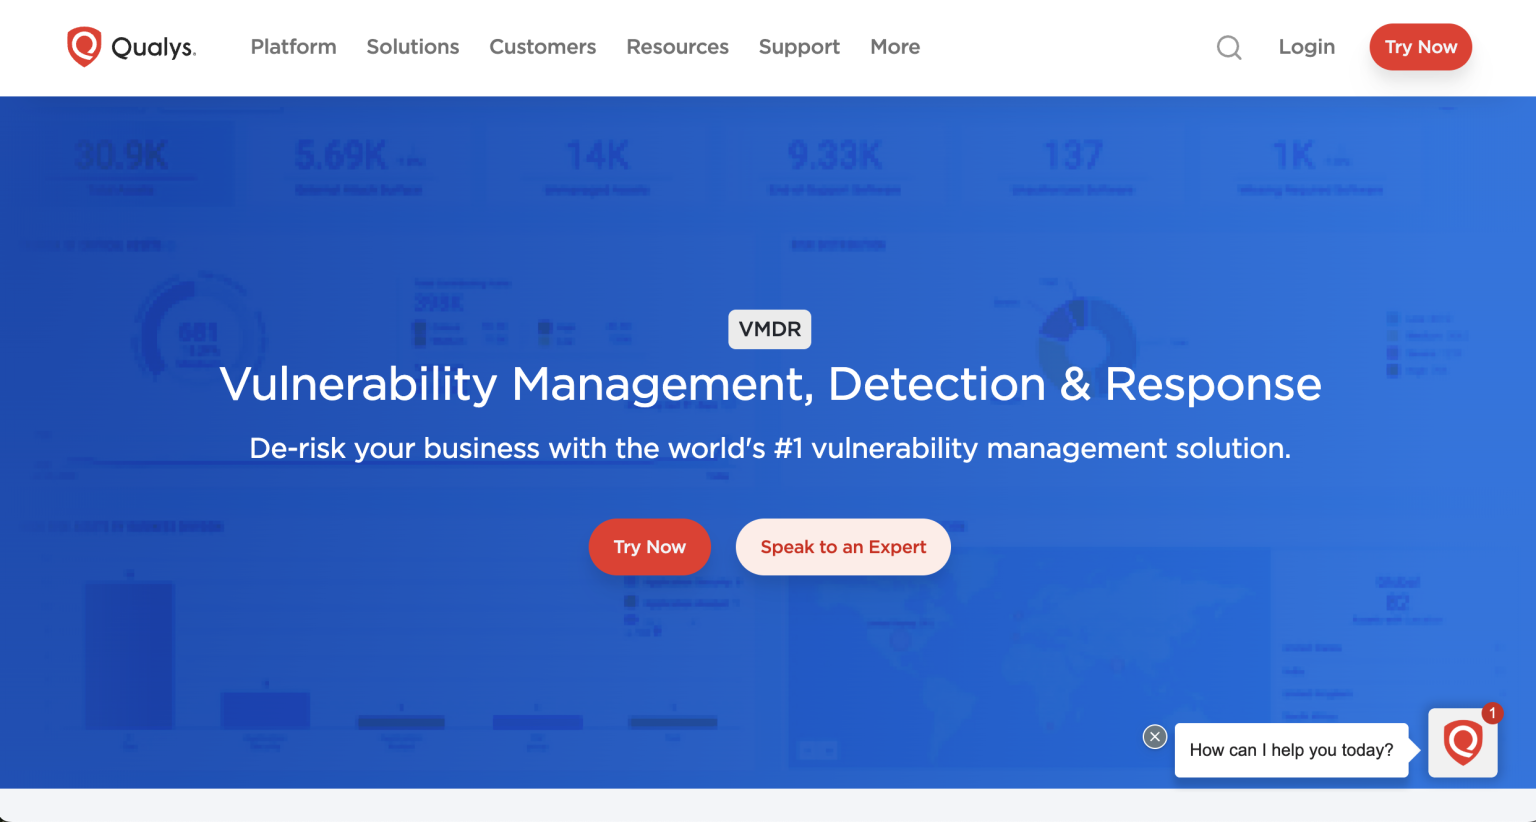Dismiss the chat tooltip with the X icon

click(1154, 736)
